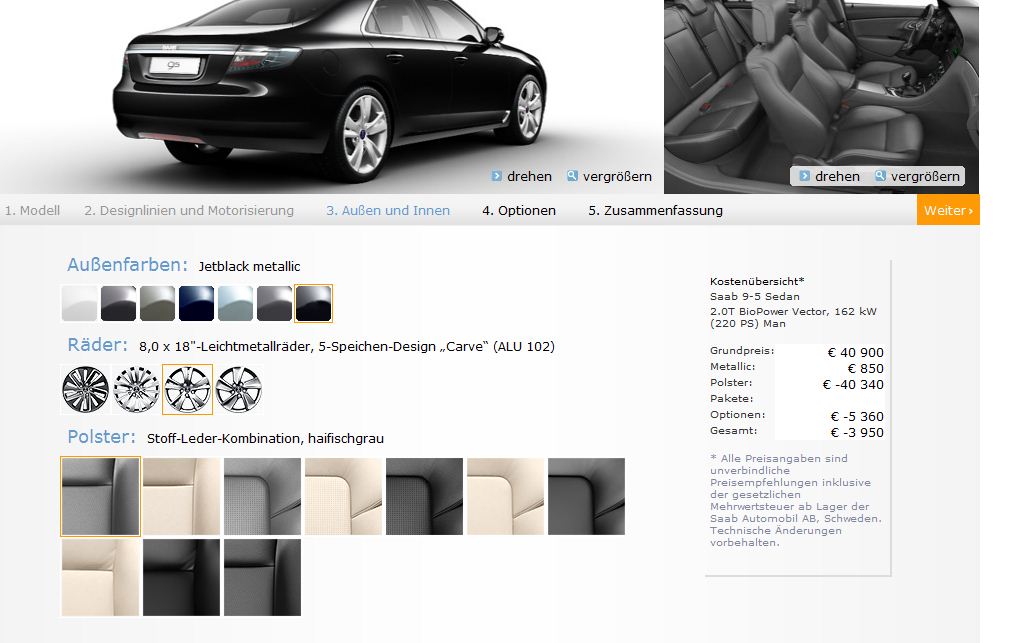Image resolution: width=1011 pixels, height=643 pixels.
Task: Pick the grey perforated leather upholstery thumbnail
Action: tap(262, 497)
